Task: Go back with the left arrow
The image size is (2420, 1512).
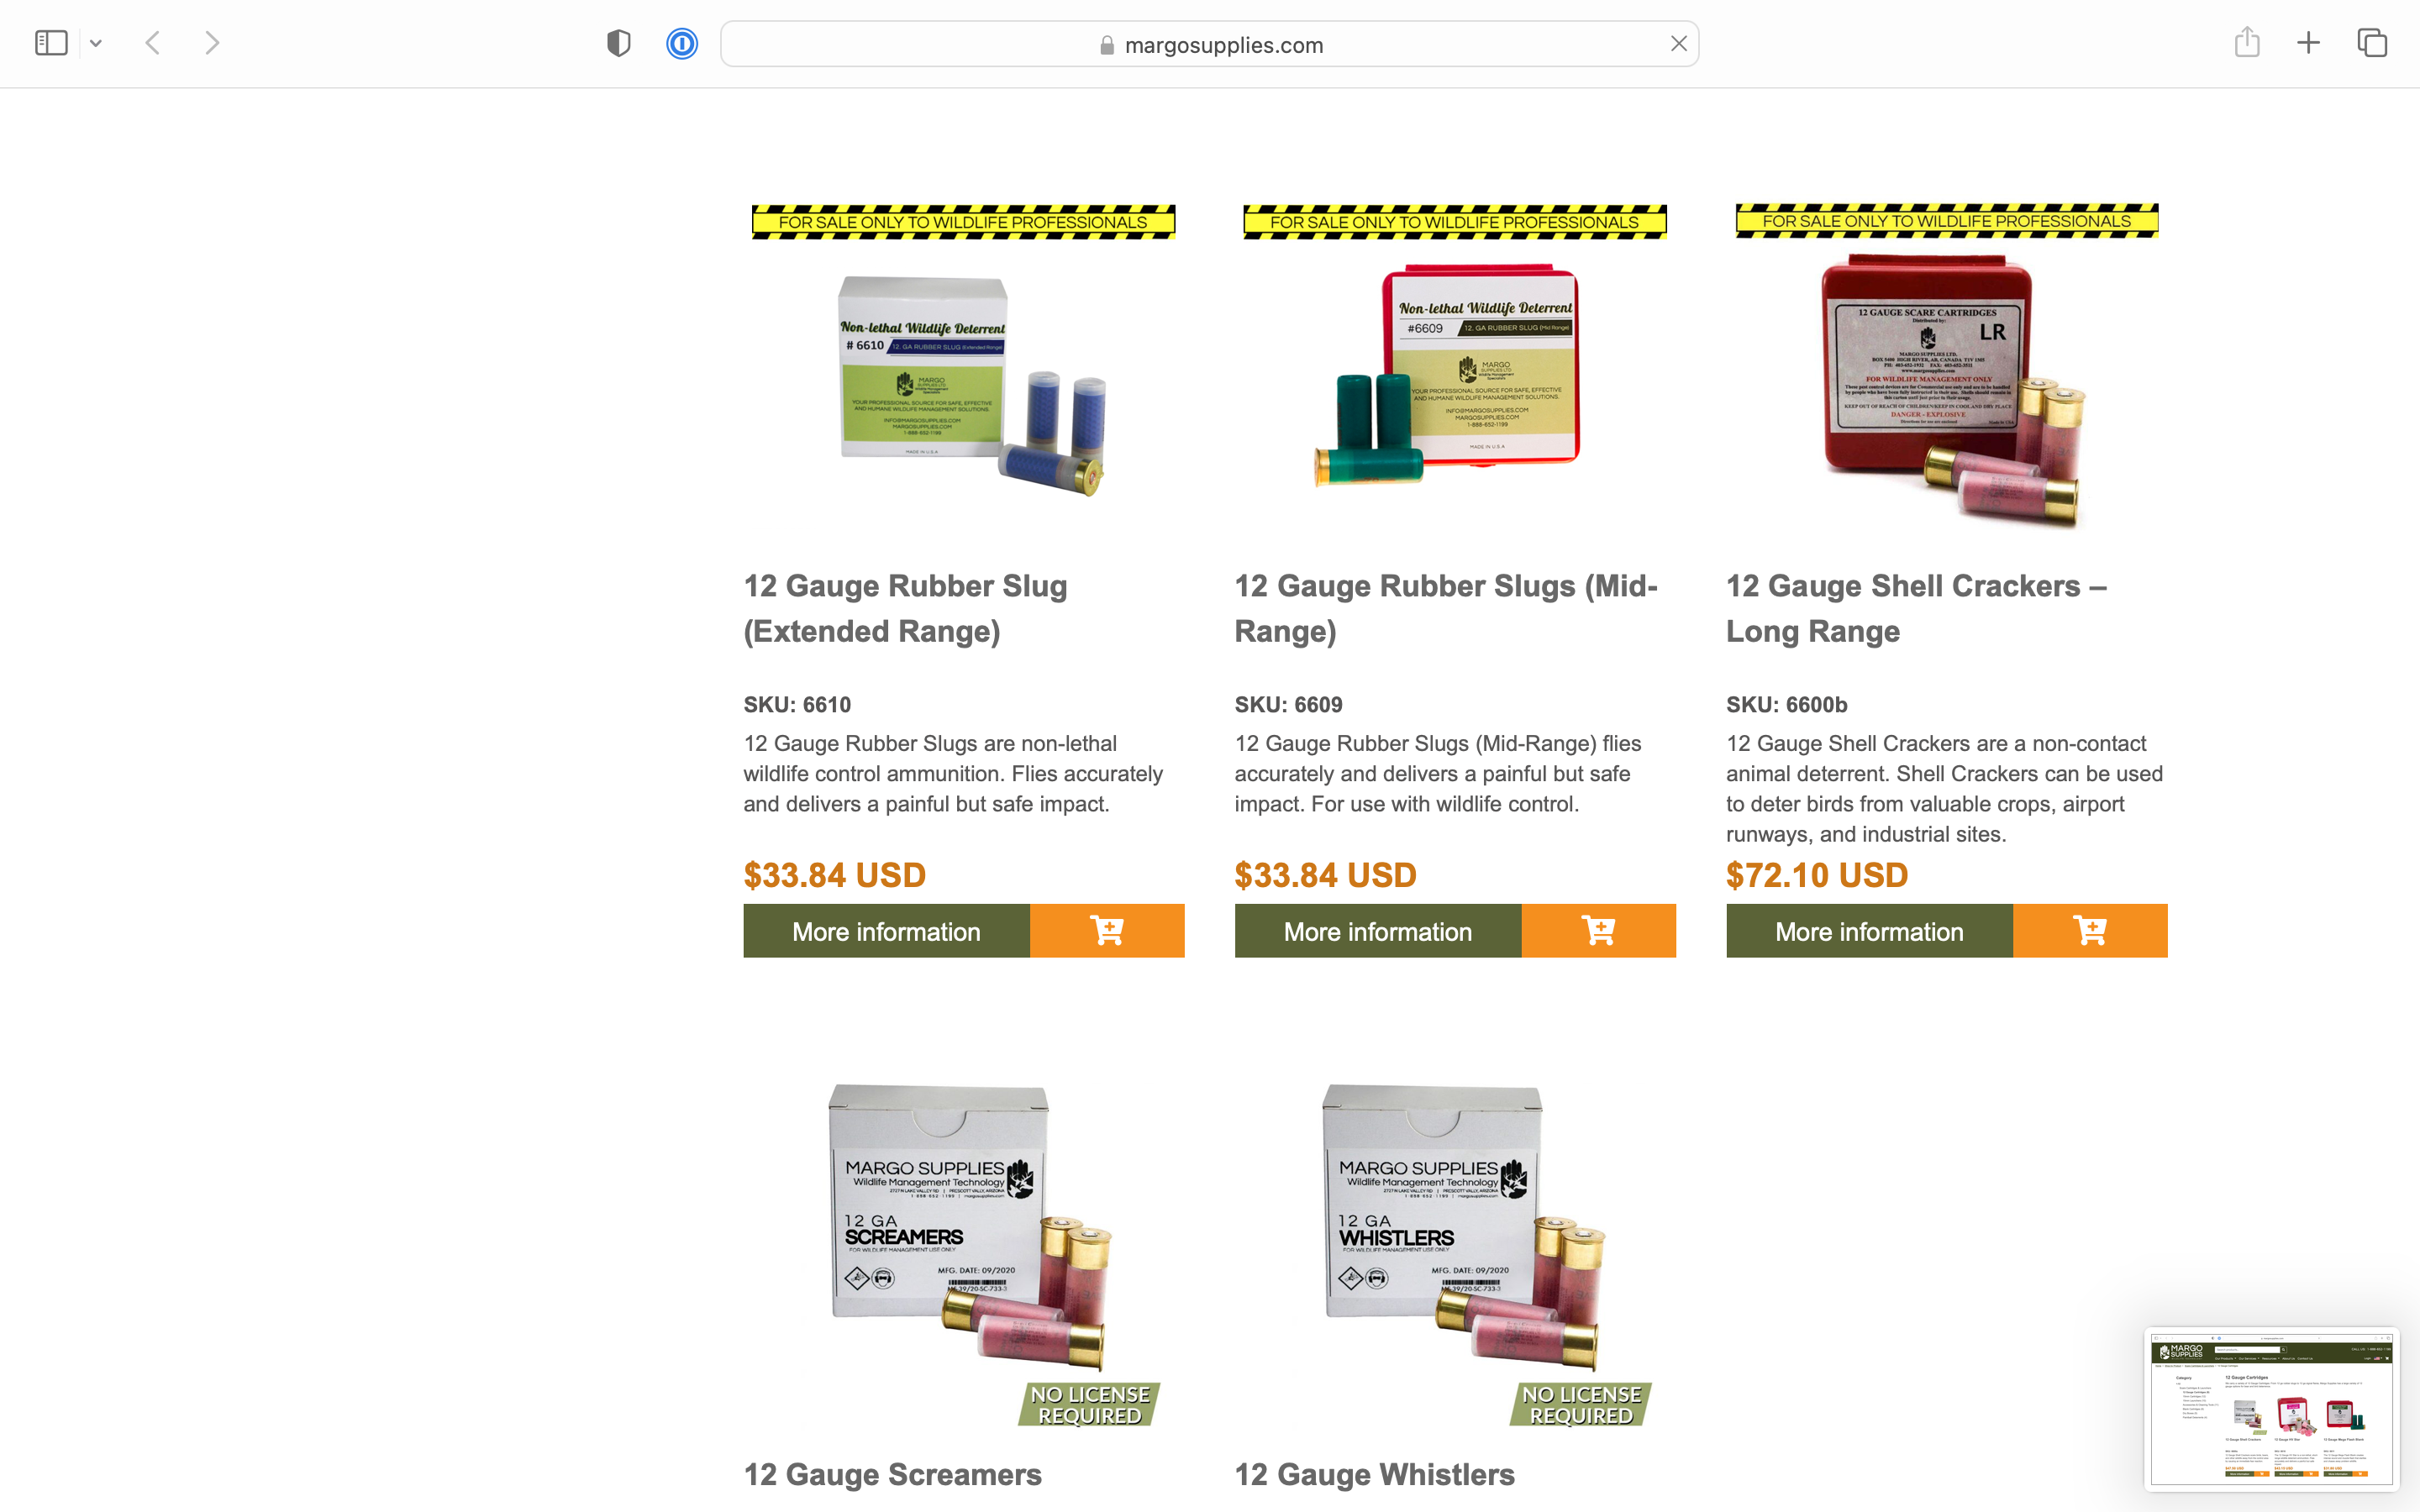Action: (153, 43)
